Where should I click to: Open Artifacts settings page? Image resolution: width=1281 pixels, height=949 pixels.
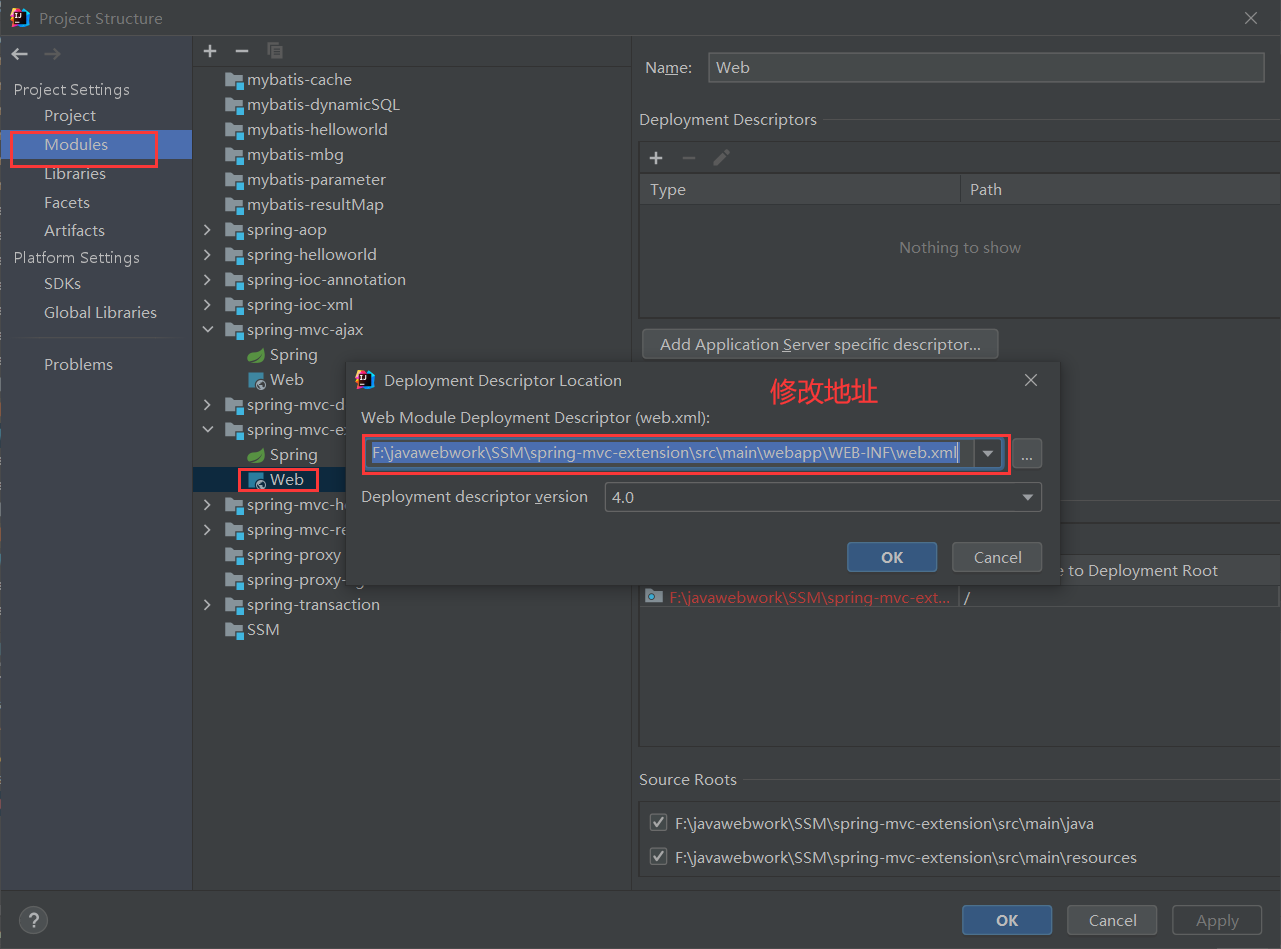[x=74, y=231]
